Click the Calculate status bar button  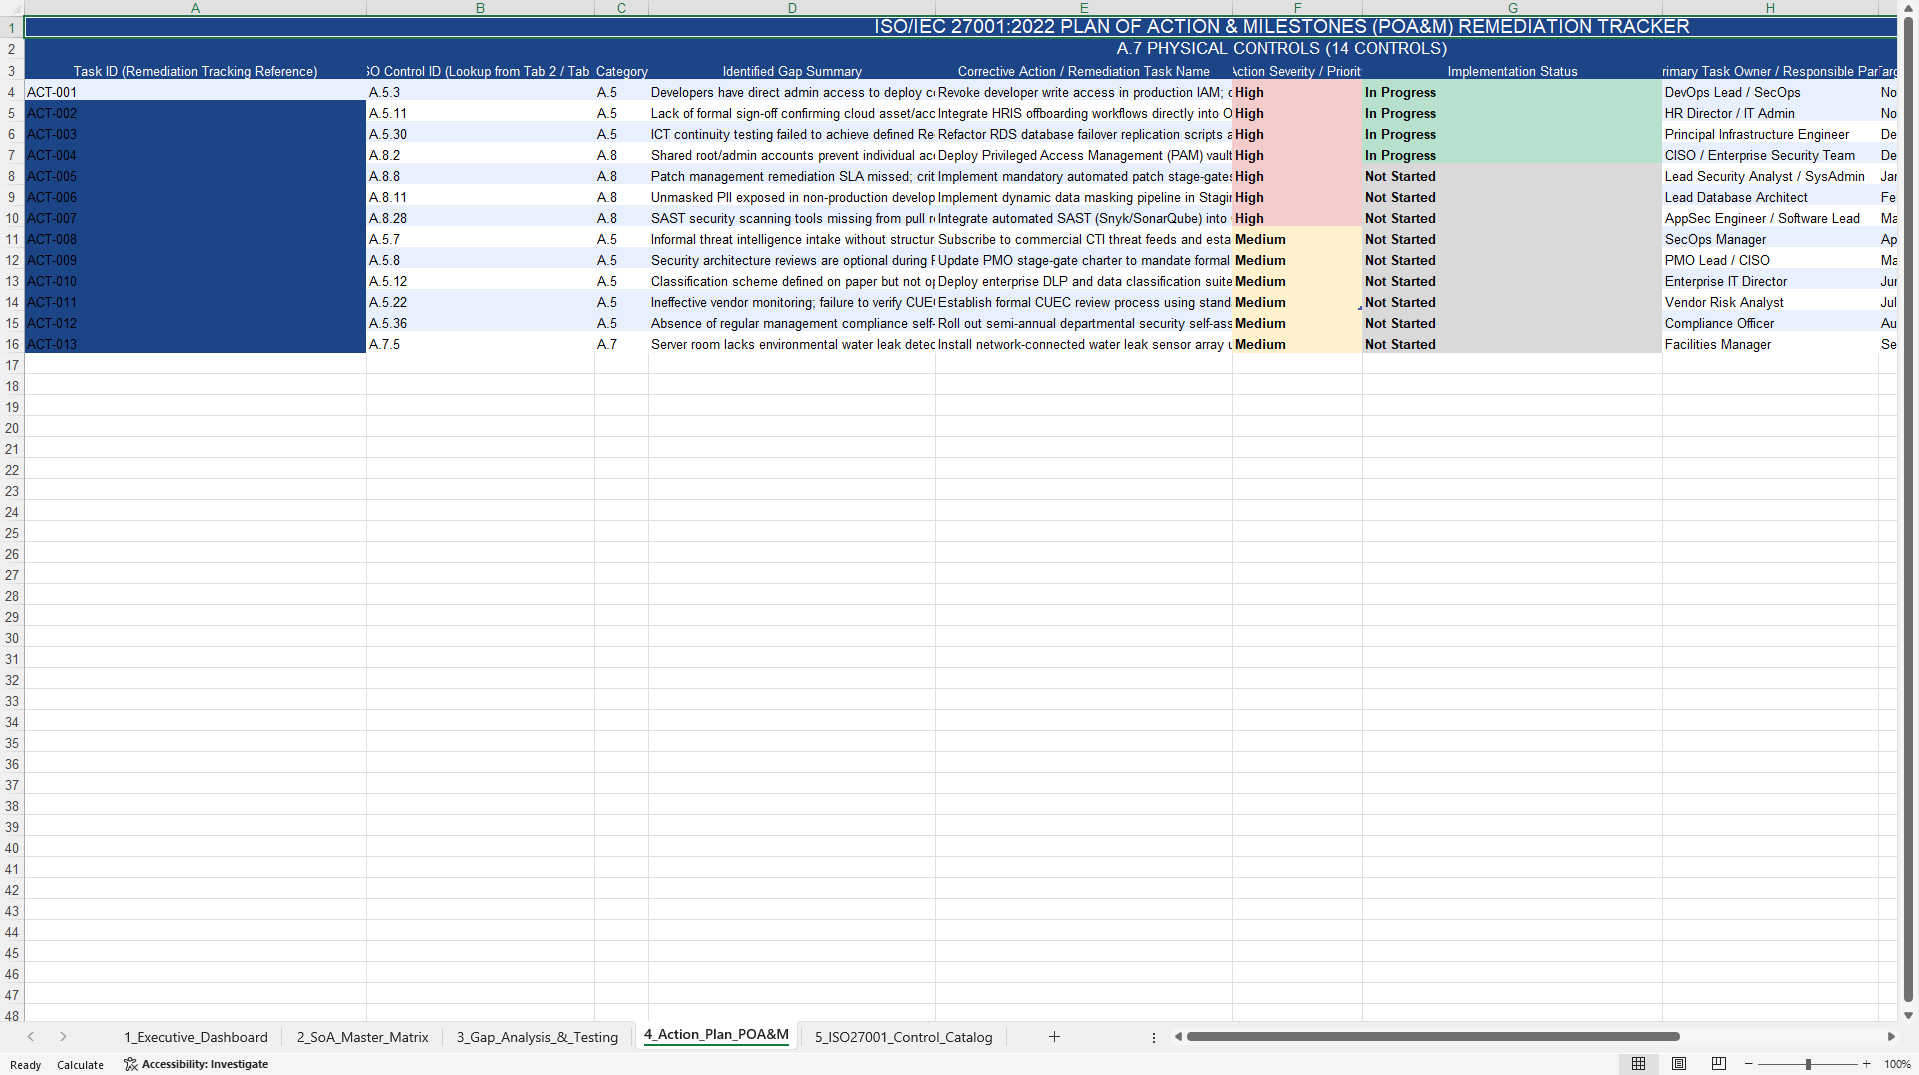[x=80, y=1065]
